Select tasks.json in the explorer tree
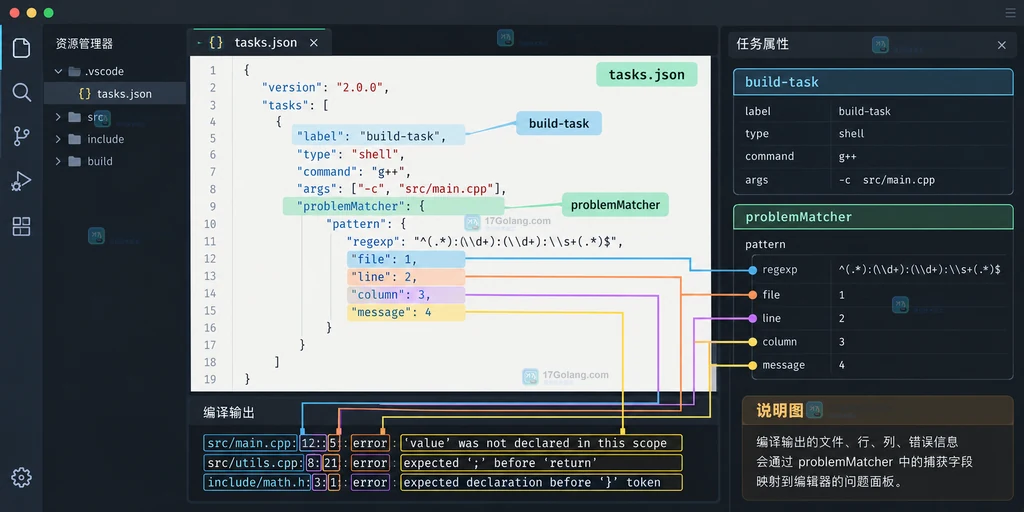The width and height of the screenshot is (1024, 512). [x=115, y=93]
